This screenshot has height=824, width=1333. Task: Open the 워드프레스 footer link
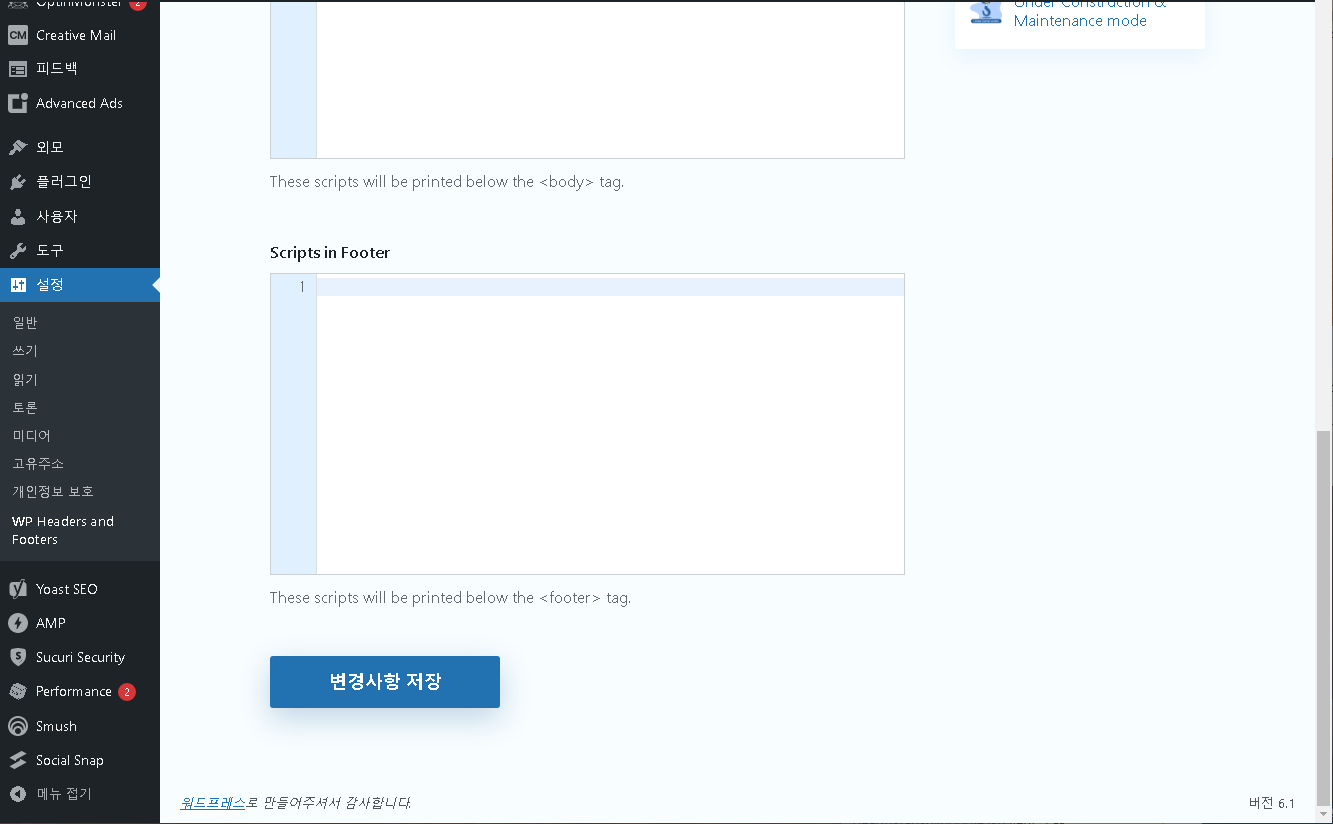coord(213,802)
